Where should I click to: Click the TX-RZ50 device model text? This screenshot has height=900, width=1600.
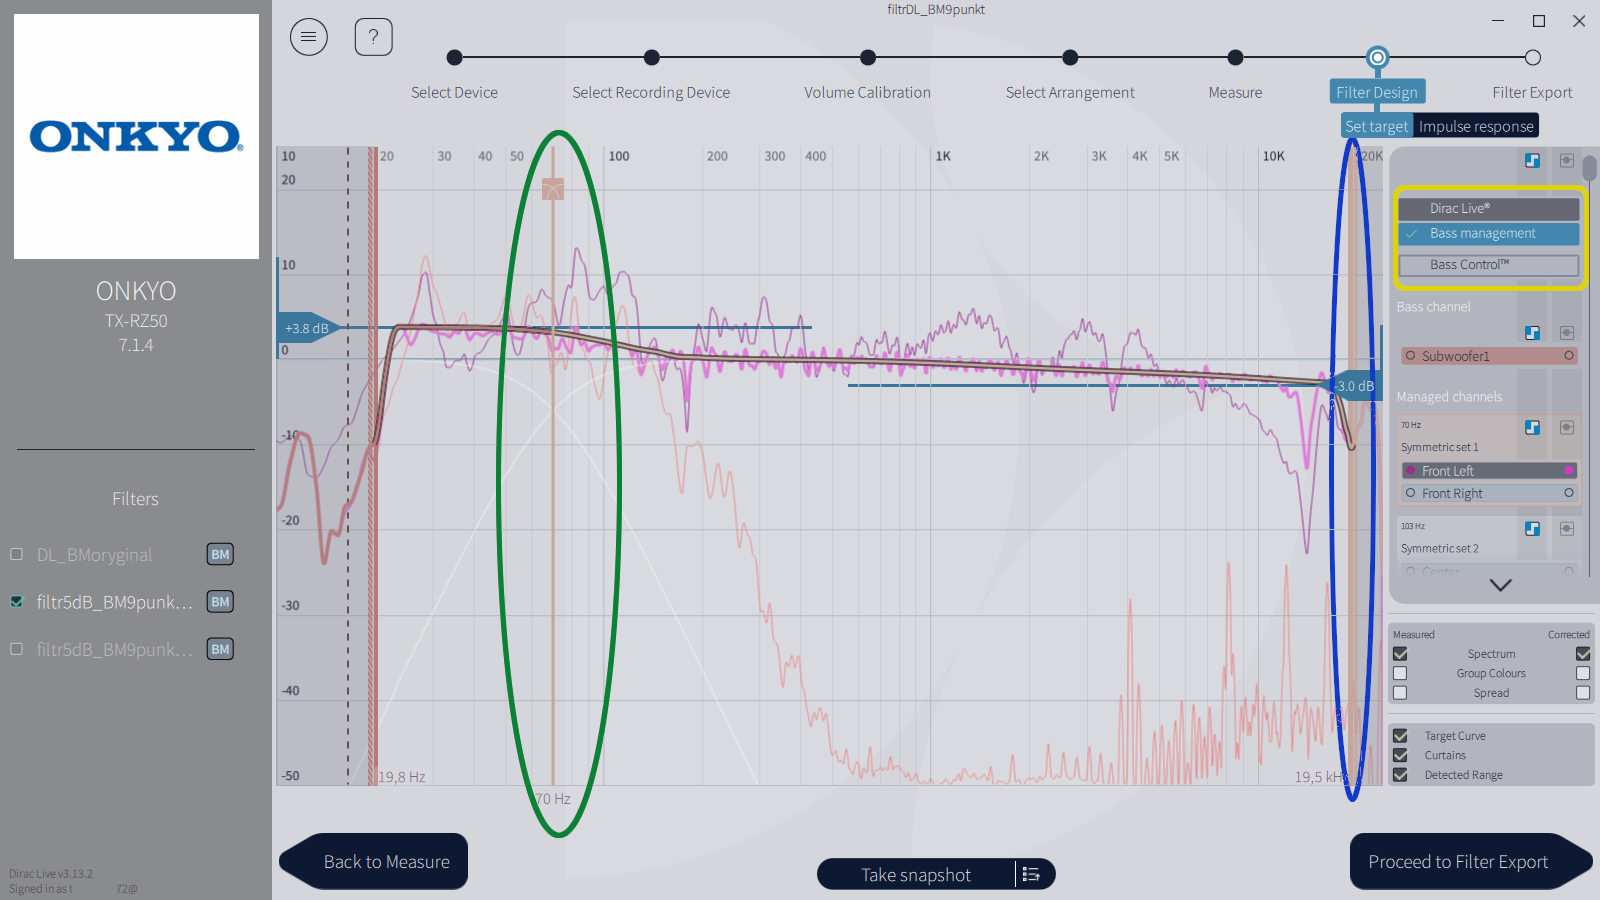pyautogui.click(x=136, y=321)
